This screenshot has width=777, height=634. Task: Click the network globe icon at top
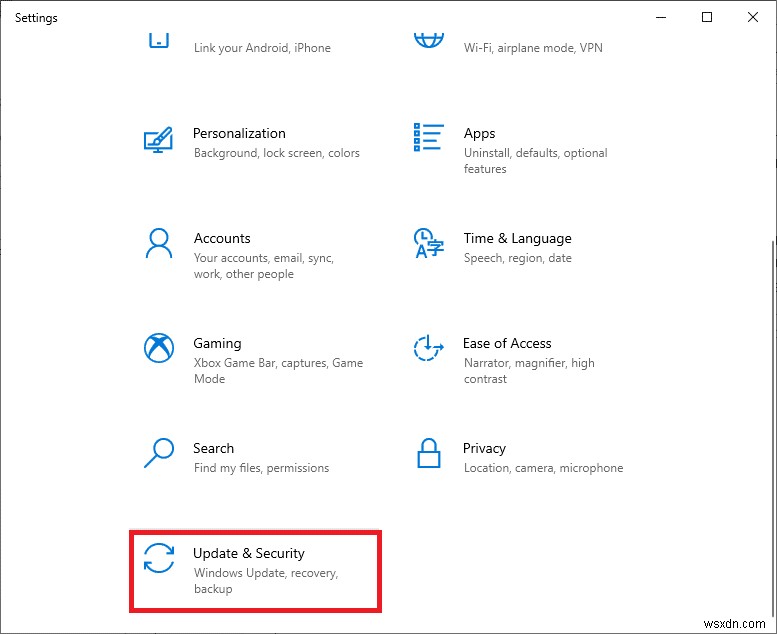(428, 40)
